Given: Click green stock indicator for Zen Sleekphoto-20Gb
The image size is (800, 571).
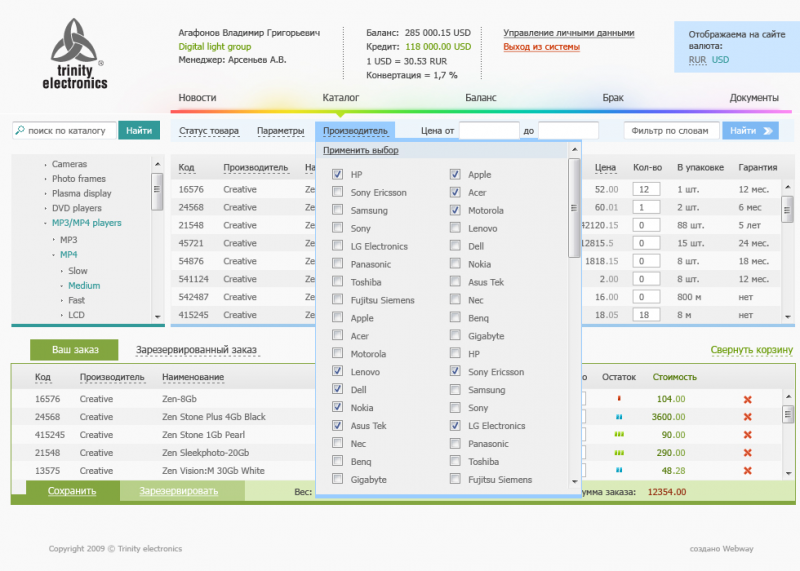Looking at the screenshot, I should [619, 453].
